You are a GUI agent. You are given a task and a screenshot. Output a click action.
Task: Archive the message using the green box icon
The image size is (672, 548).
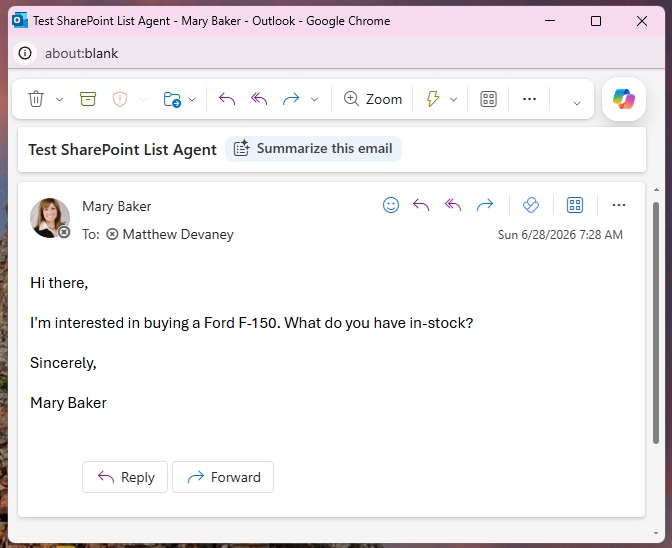(x=88, y=99)
